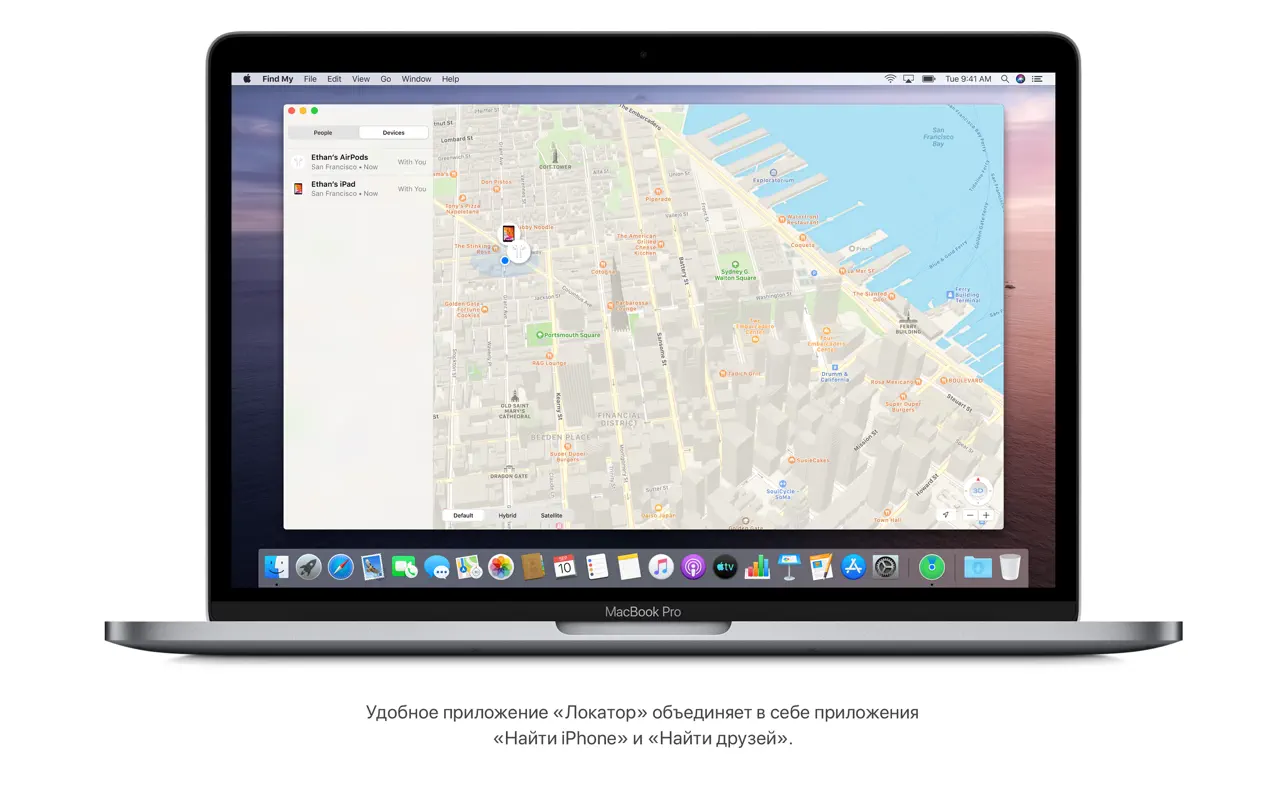Select the Satellite map style

pos(551,515)
